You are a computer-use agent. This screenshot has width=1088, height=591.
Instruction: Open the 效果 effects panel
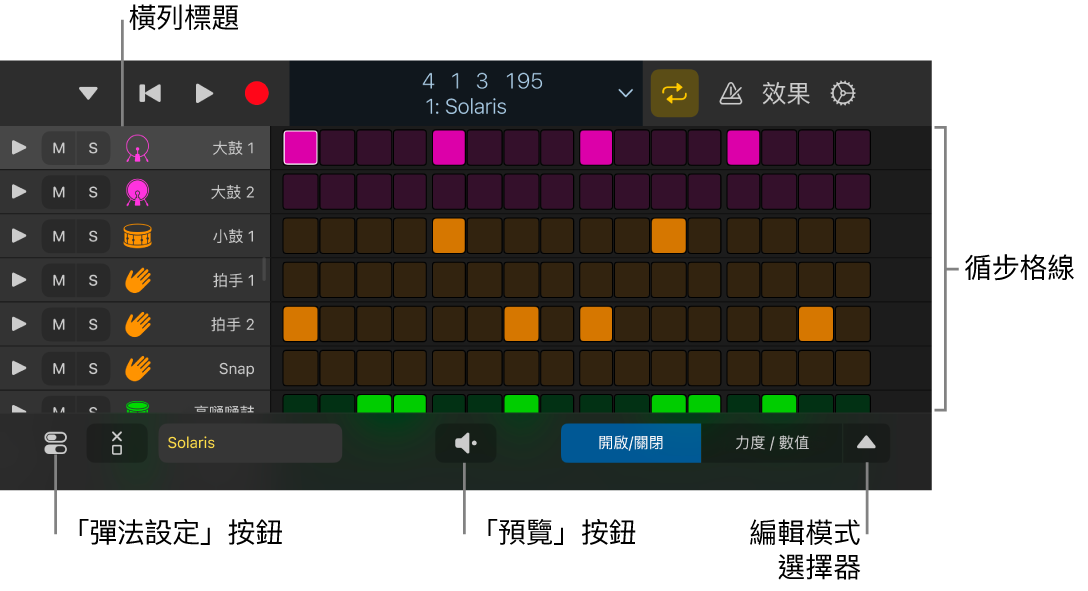point(785,93)
